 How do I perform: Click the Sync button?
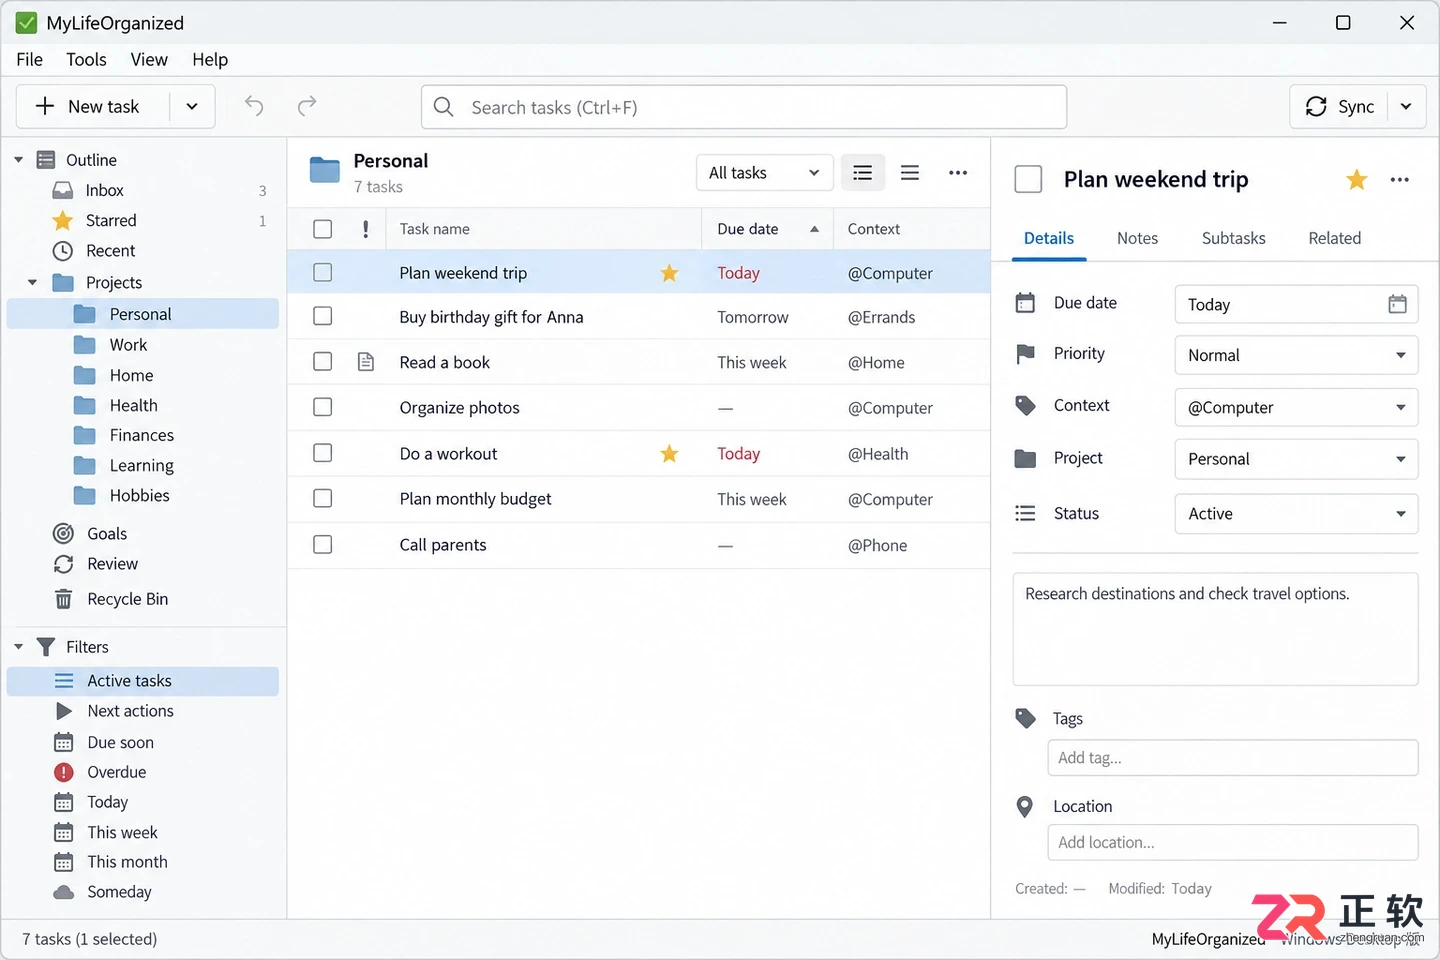(x=1339, y=107)
